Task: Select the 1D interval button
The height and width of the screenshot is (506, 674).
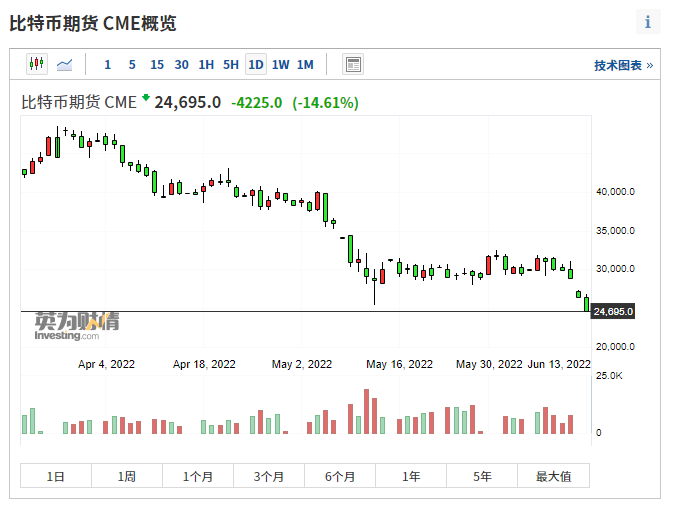Action: point(256,65)
